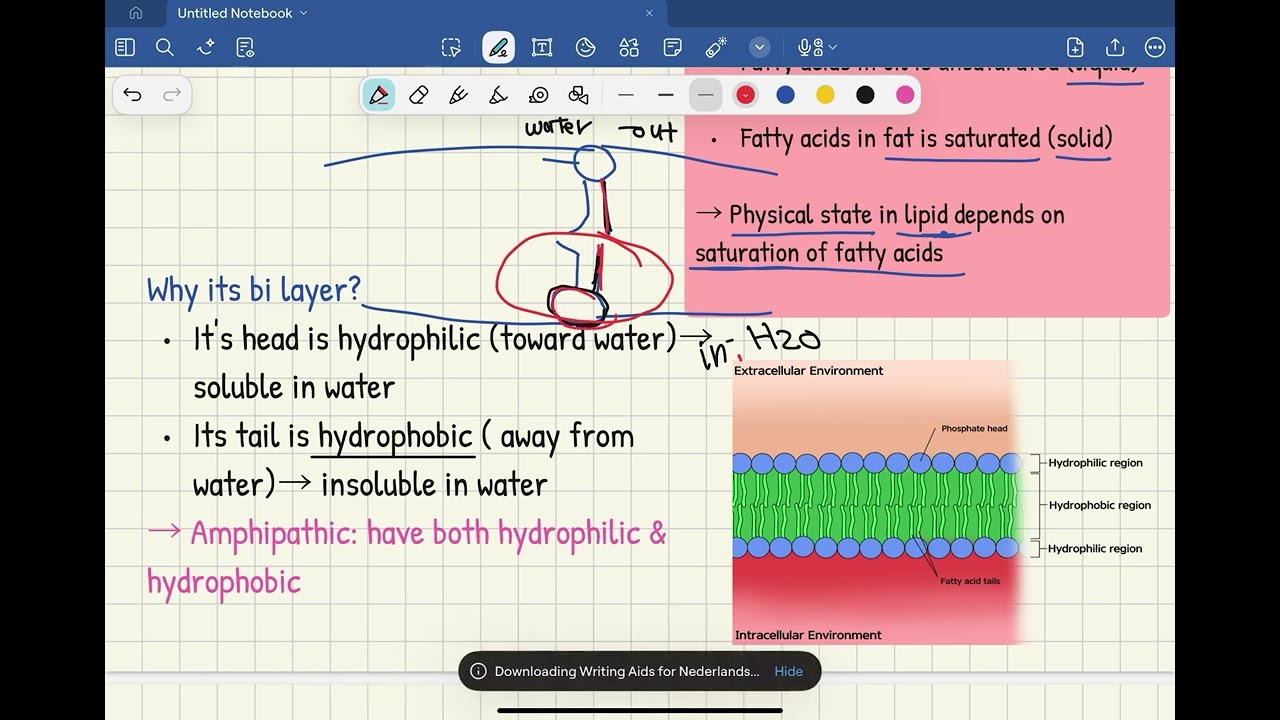This screenshot has height=720, width=1280.
Task: Undo the last stroke
Action: 132,95
